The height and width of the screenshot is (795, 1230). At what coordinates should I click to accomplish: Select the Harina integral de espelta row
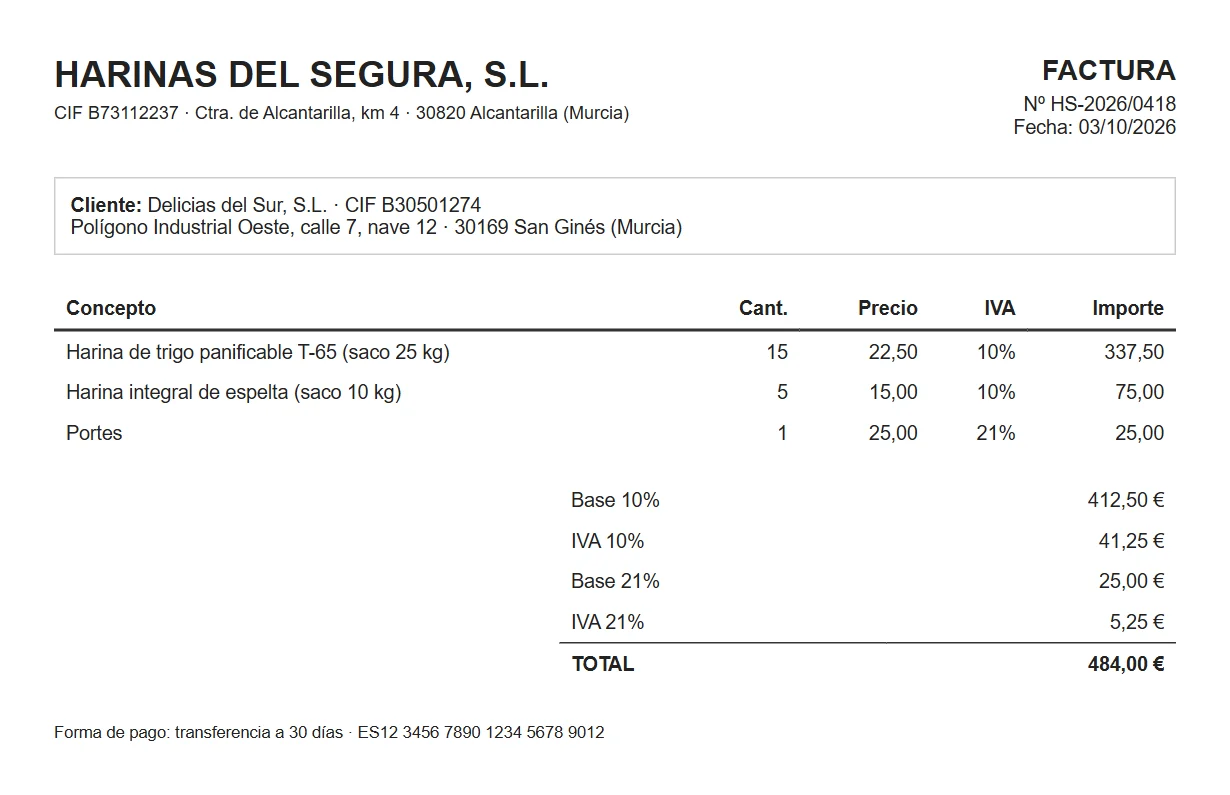click(x=615, y=392)
